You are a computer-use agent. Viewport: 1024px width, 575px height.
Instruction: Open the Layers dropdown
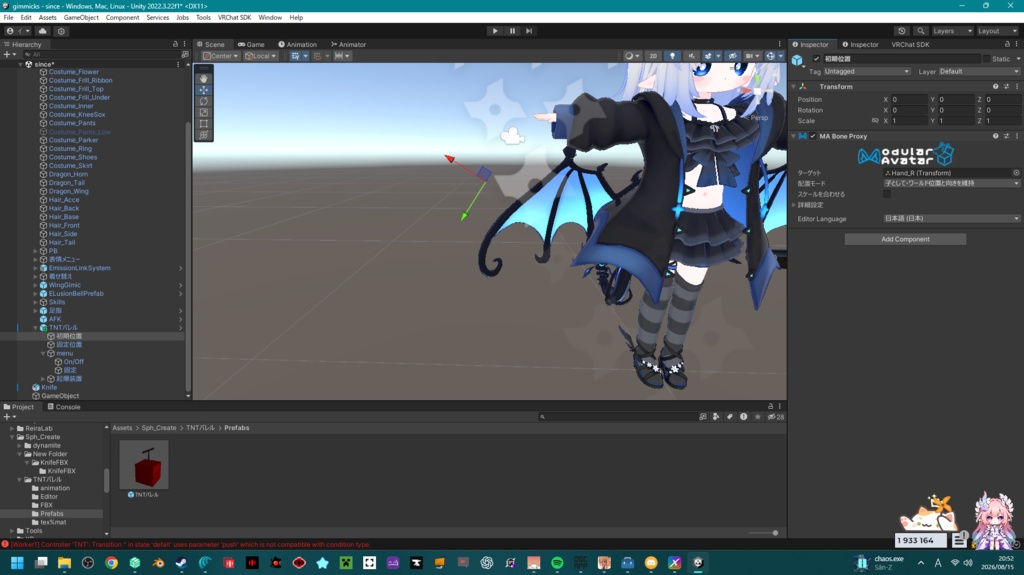click(952, 31)
